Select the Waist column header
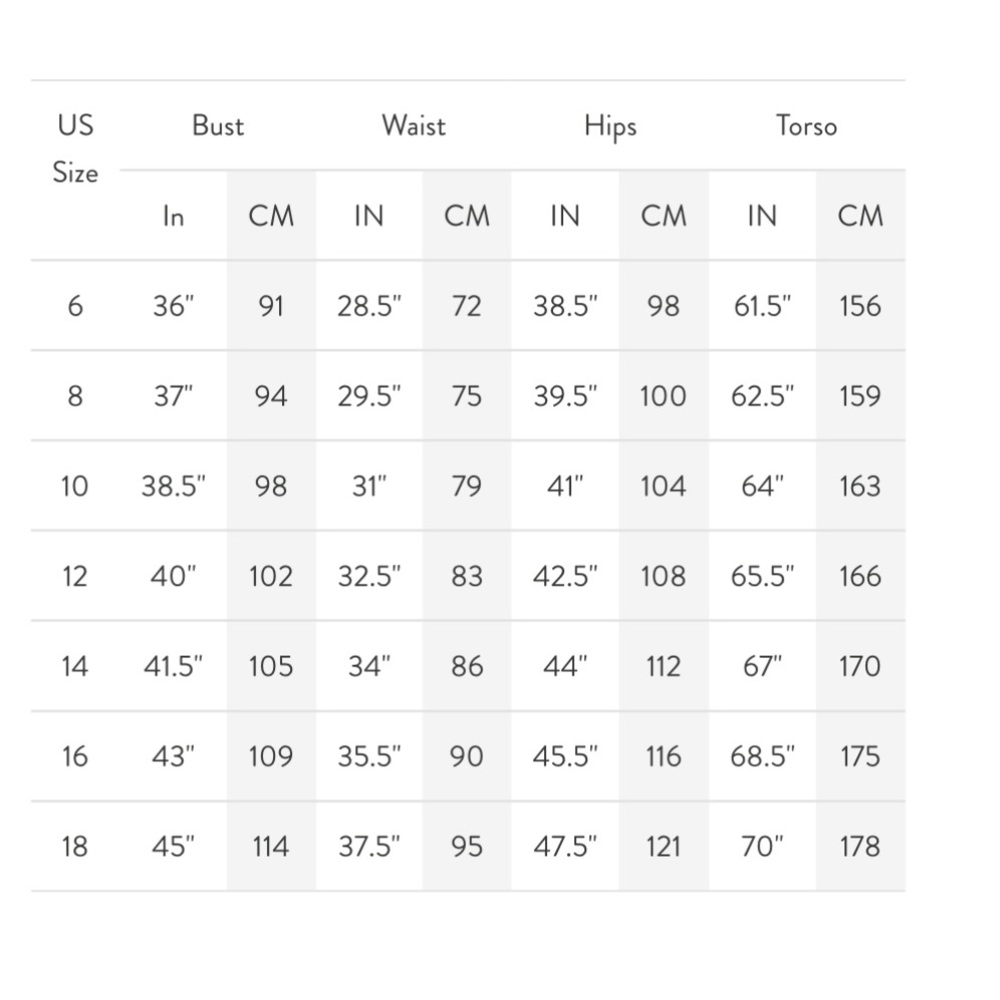This screenshot has width=1000, height=1000. pyautogui.click(x=413, y=126)
